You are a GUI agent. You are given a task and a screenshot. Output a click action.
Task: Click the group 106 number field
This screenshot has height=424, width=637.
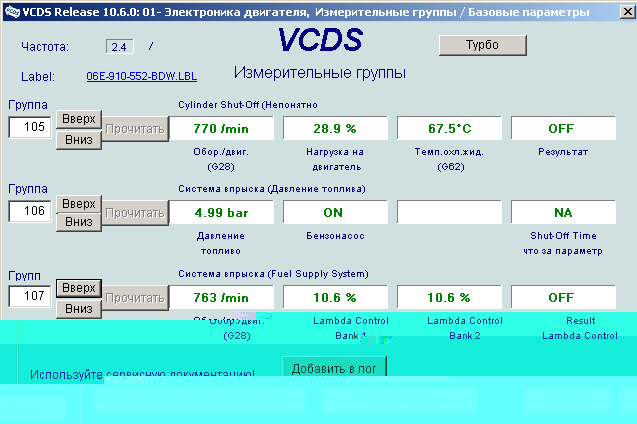(x=30, y=211)
